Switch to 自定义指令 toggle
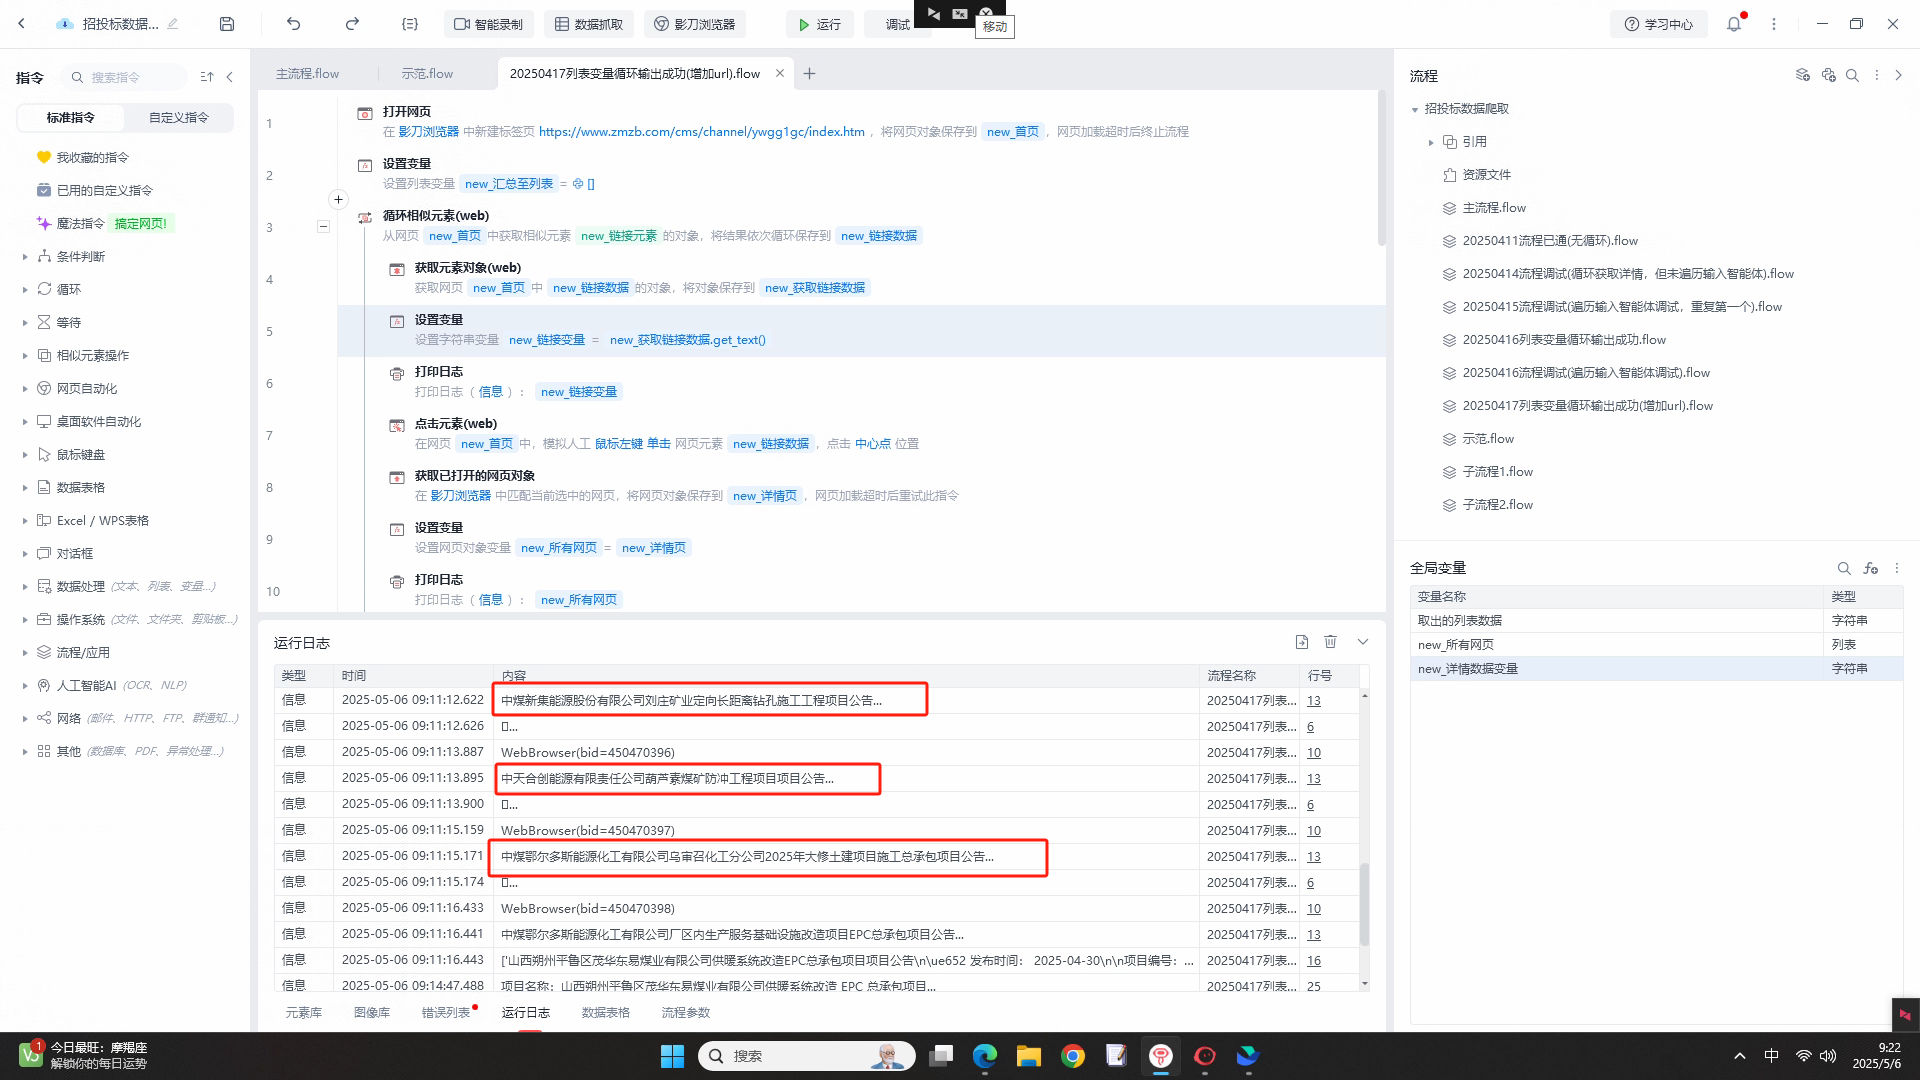This screenshot has width=1920, height=1080. click(179, 118)
